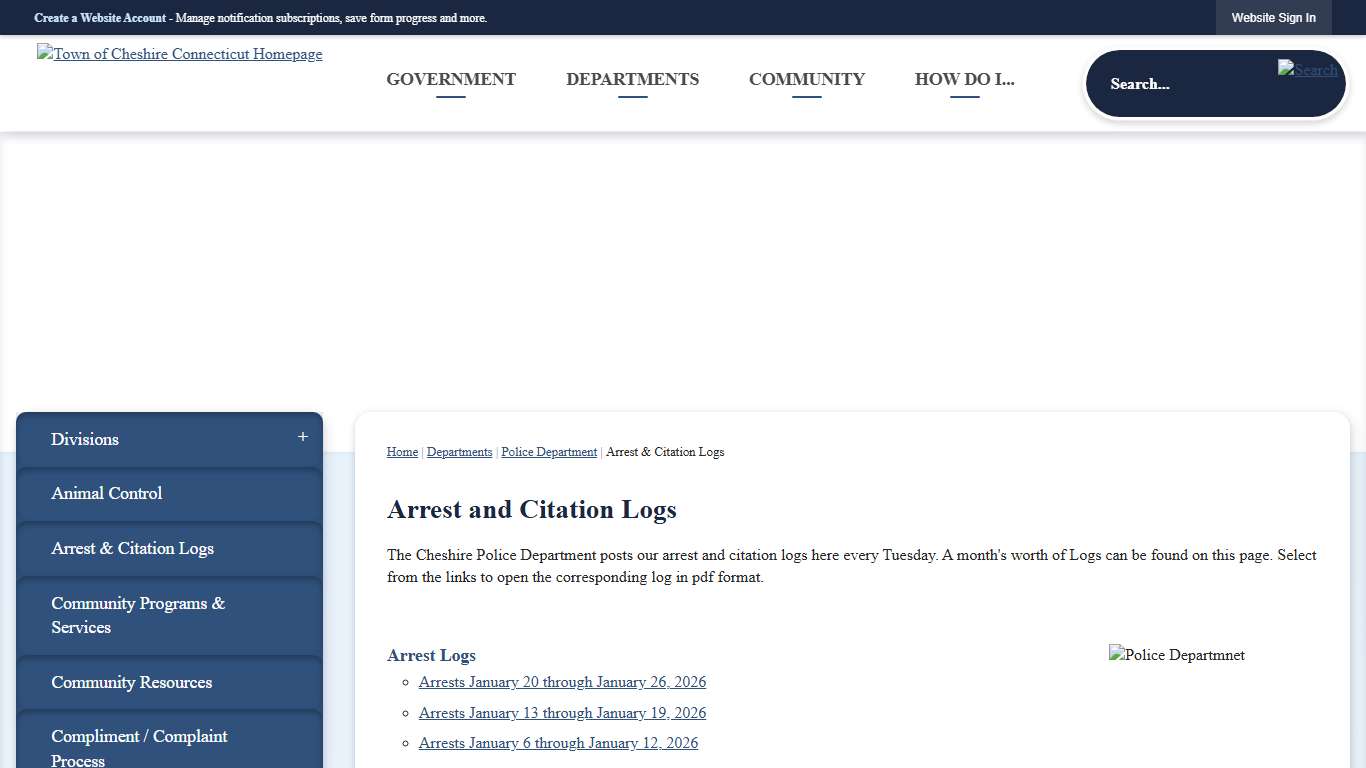Open Police Department breadcrumb link
This screenshot has width=1366, height=768.
[548, 452]
